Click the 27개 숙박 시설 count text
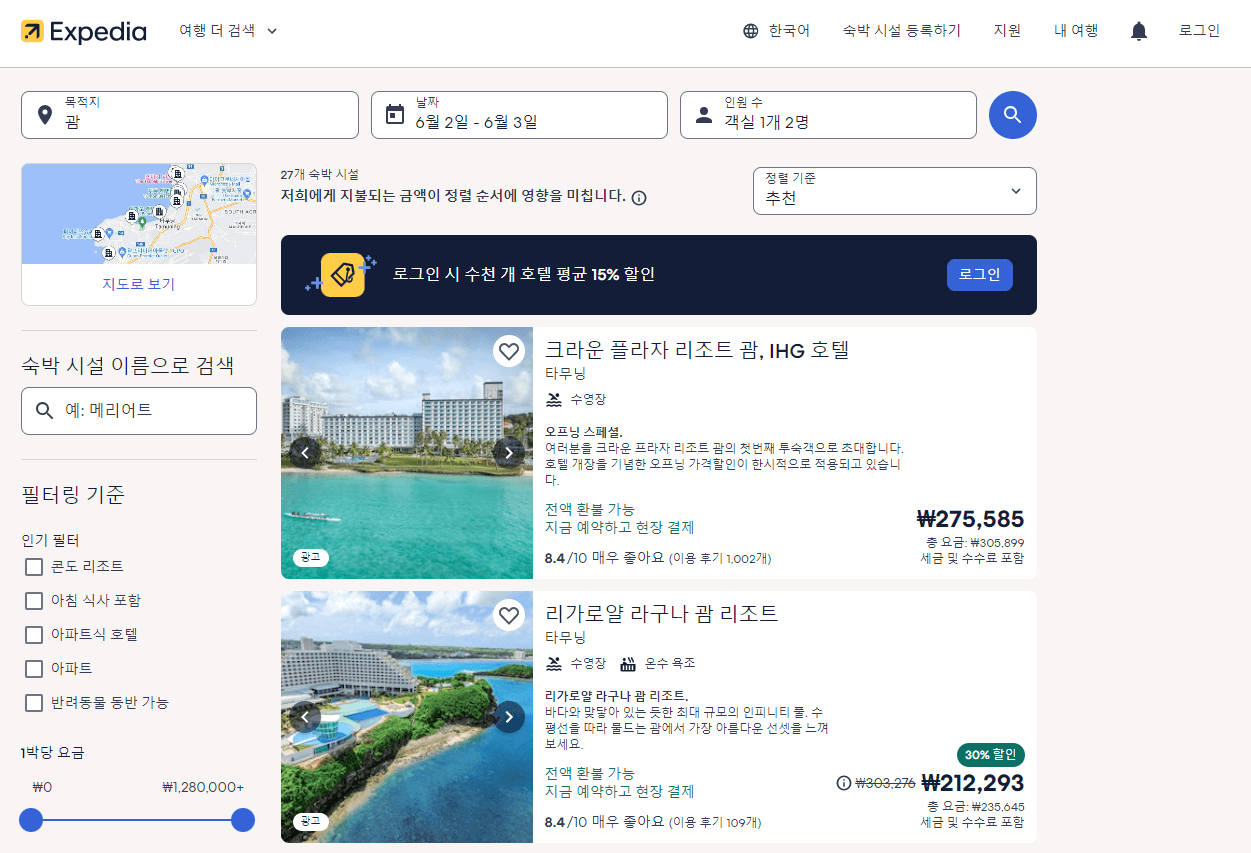This screenshot has height=853, width=1251. click(320, 174)
